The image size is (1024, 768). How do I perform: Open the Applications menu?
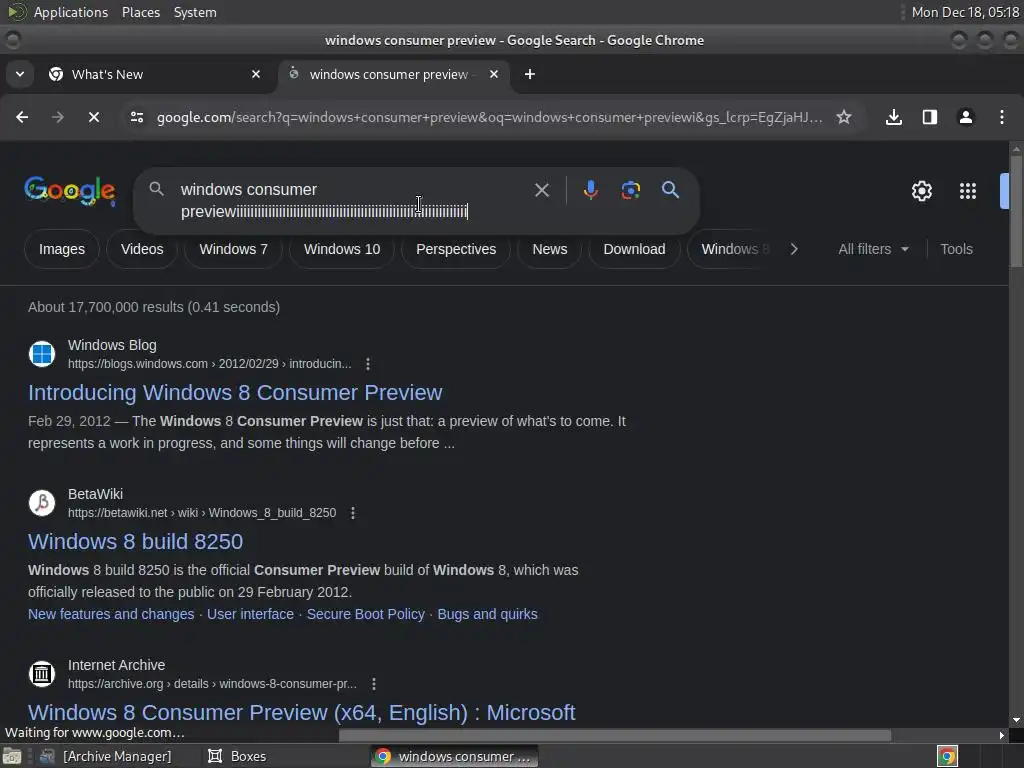(71, 12)
